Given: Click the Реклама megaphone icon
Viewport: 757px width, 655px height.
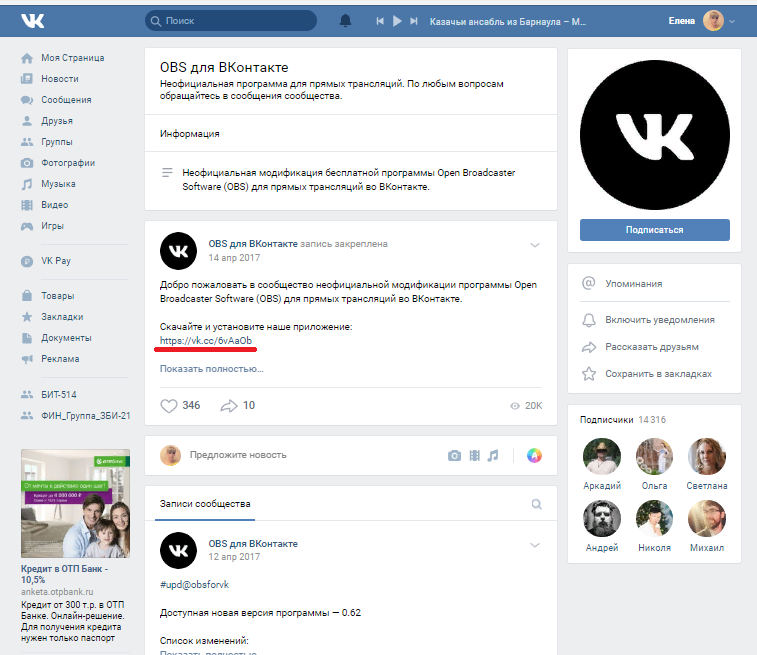Looking at the screenshot, I should (x=27, y=359).
